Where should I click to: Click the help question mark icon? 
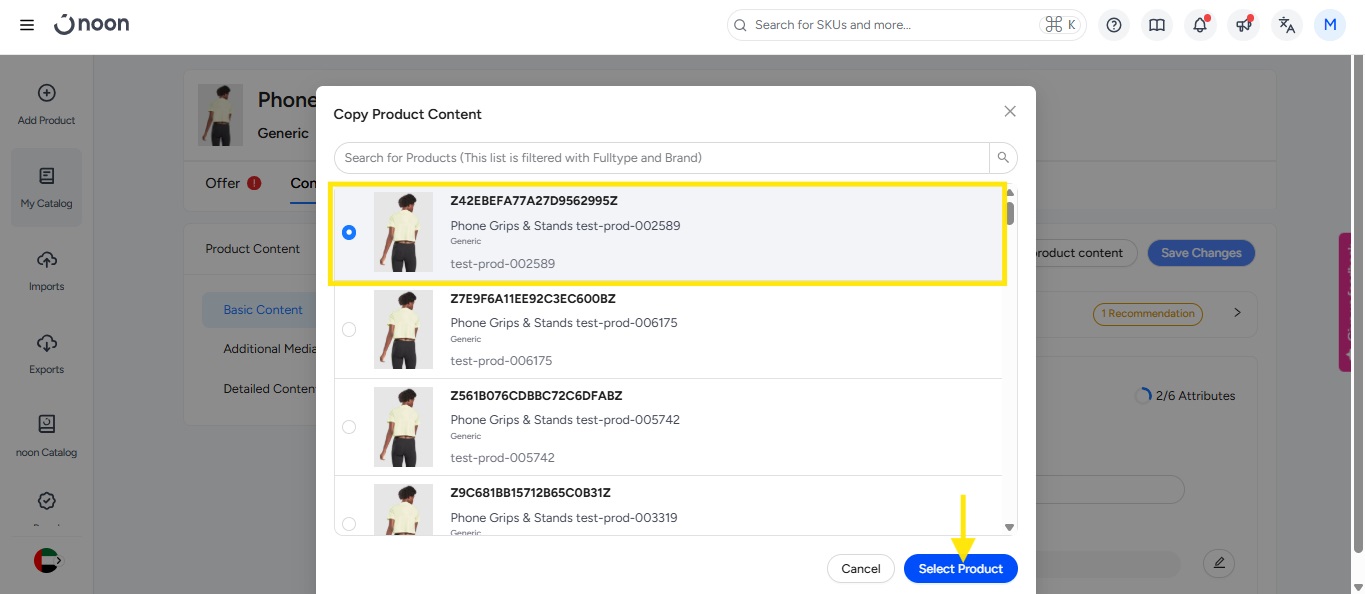tap(1114, 25)
